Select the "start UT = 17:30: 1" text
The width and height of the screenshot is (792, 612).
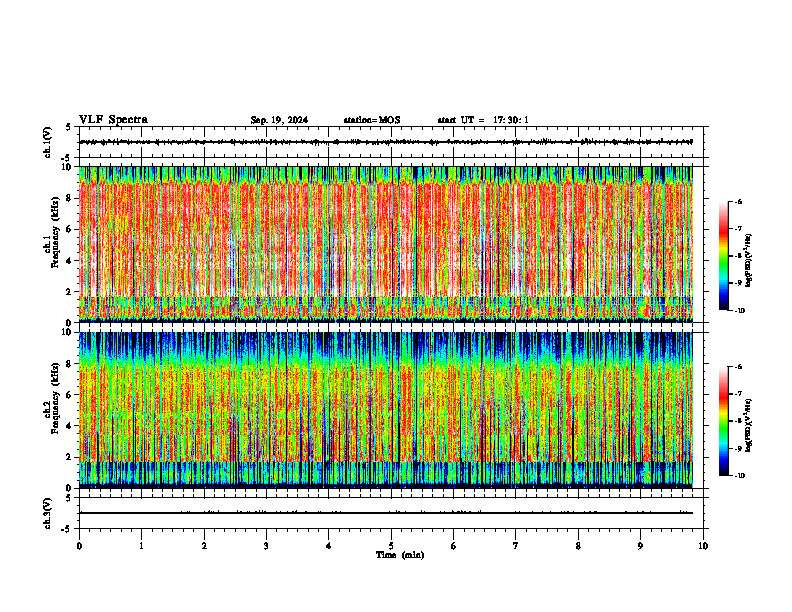click(x=483, y=120)
